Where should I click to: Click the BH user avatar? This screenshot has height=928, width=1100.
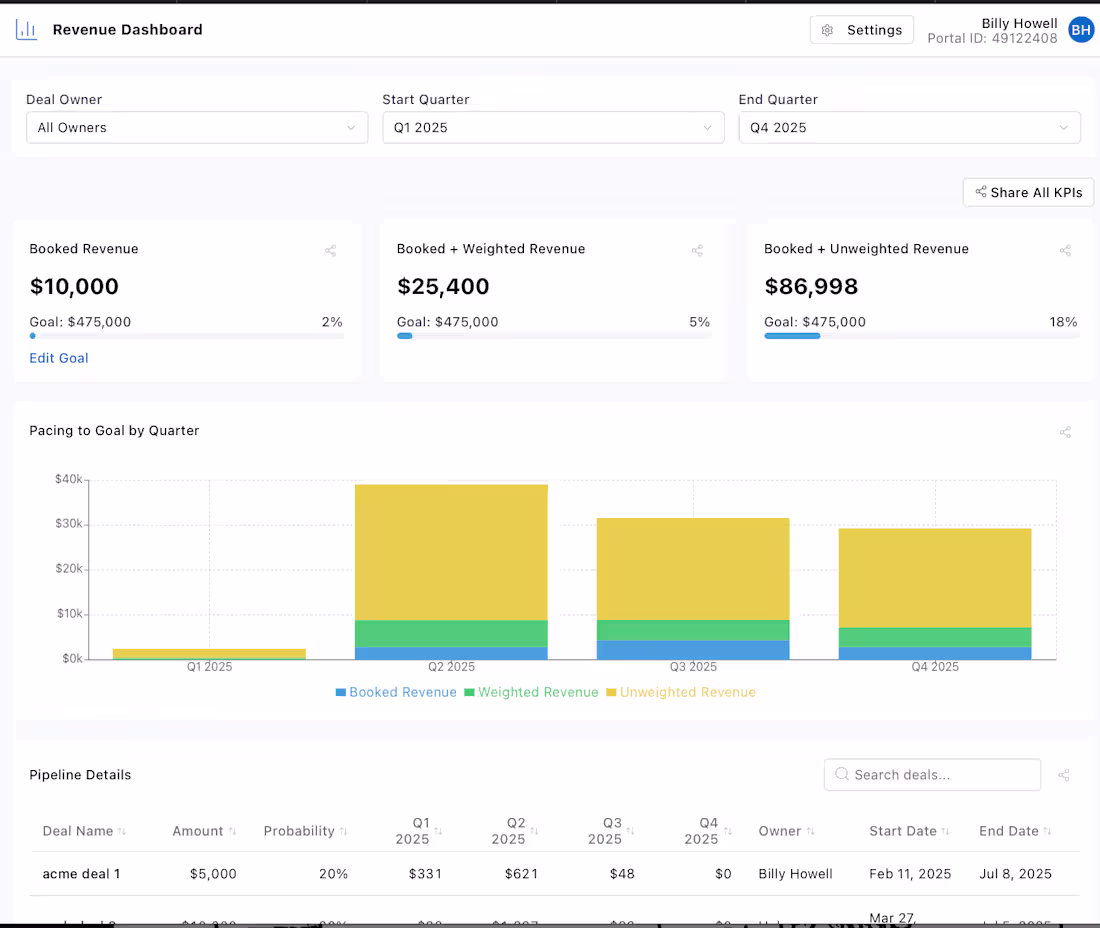pyautogui.click(x=1081, y=30)
